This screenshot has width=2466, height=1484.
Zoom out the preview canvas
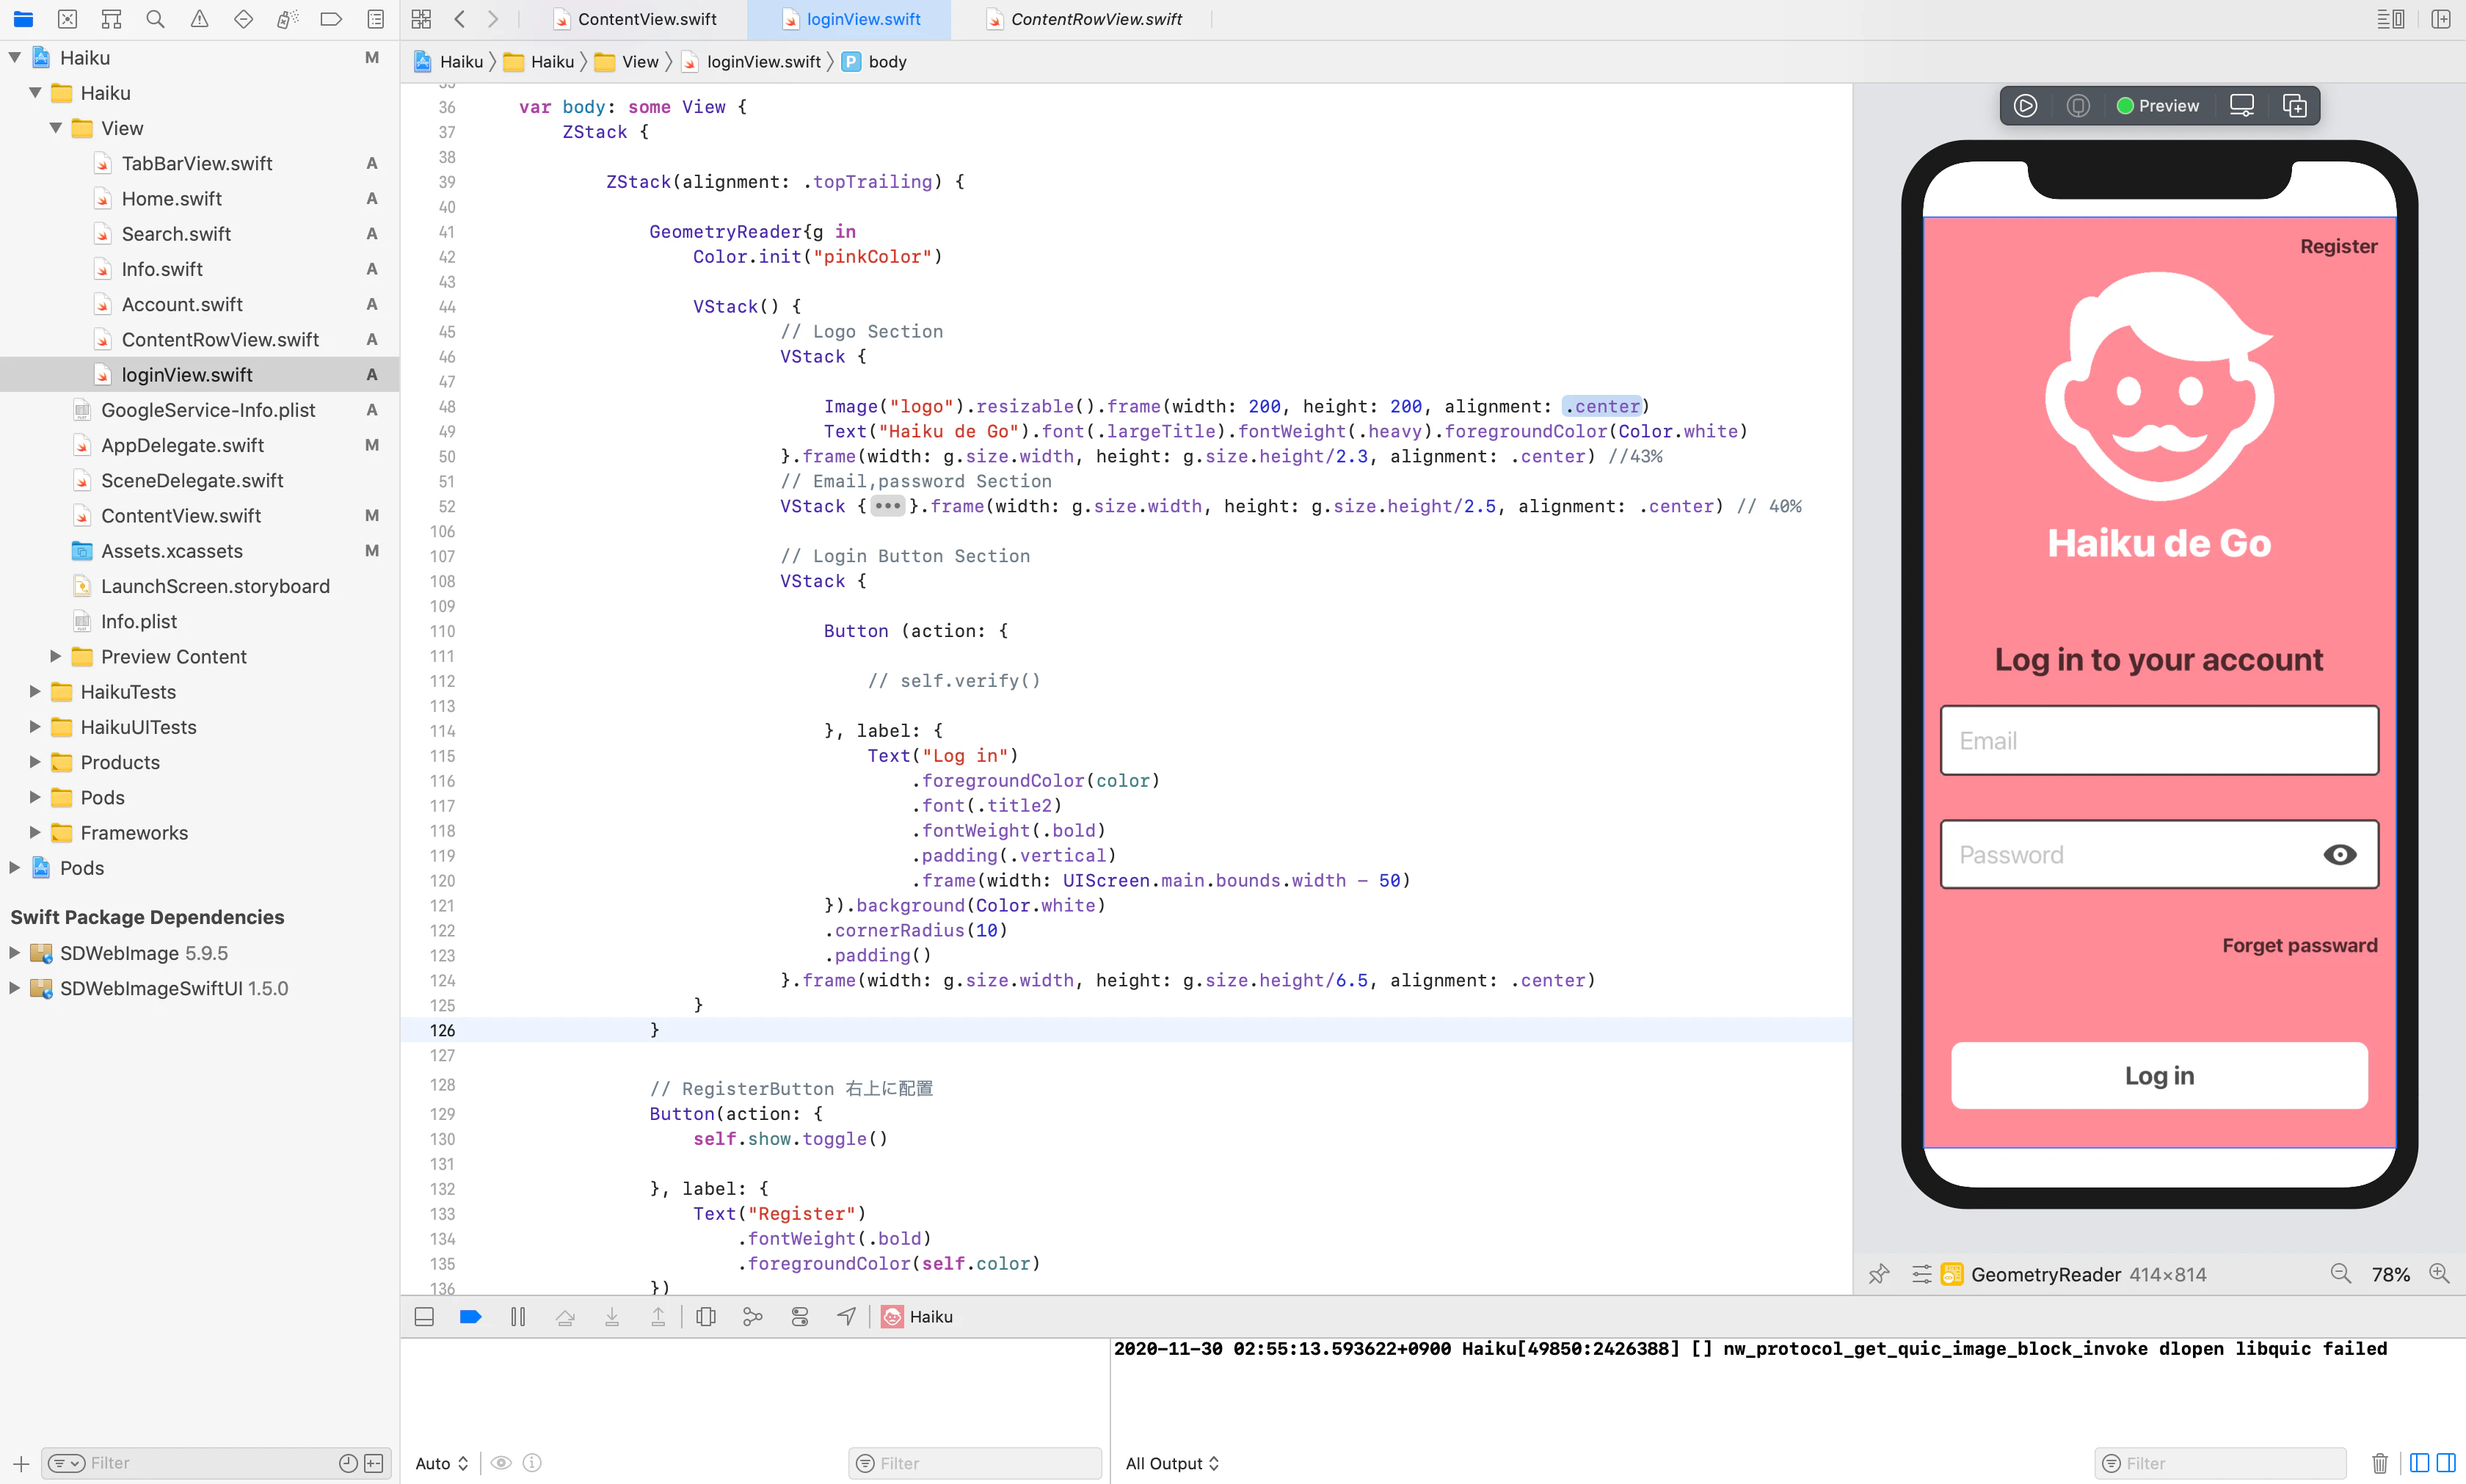click(x=2341, y=1274)
